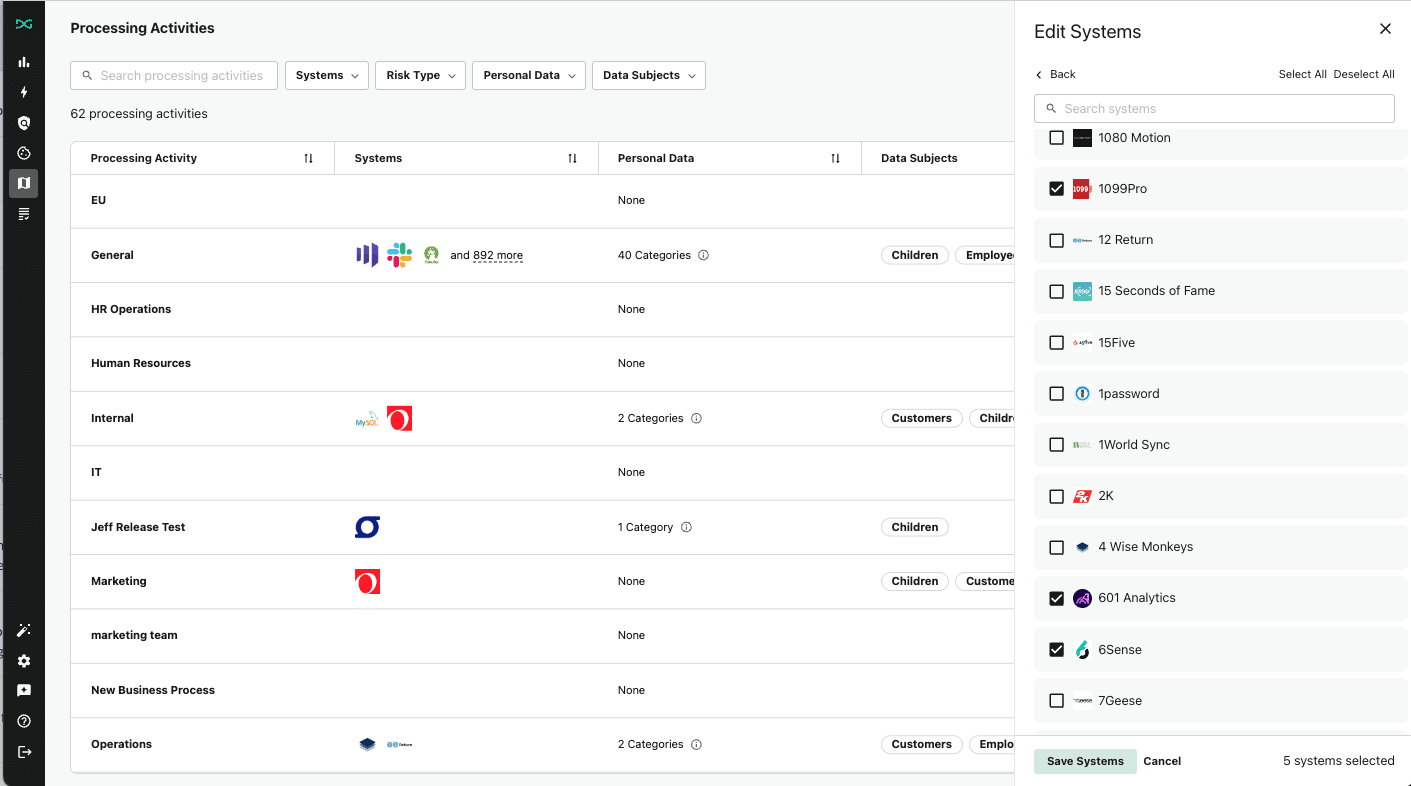
Task: Open the Data Subjects filter dropdown
Action: pyautogui.click(x=648, y=76)
